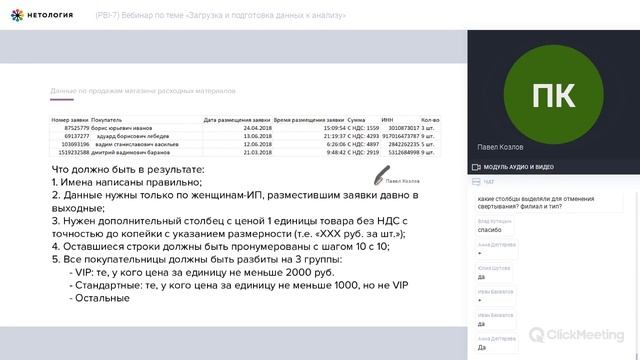Click the quantity cell 5 шт.
Screen dimensions: 640x360
point(428,144)
